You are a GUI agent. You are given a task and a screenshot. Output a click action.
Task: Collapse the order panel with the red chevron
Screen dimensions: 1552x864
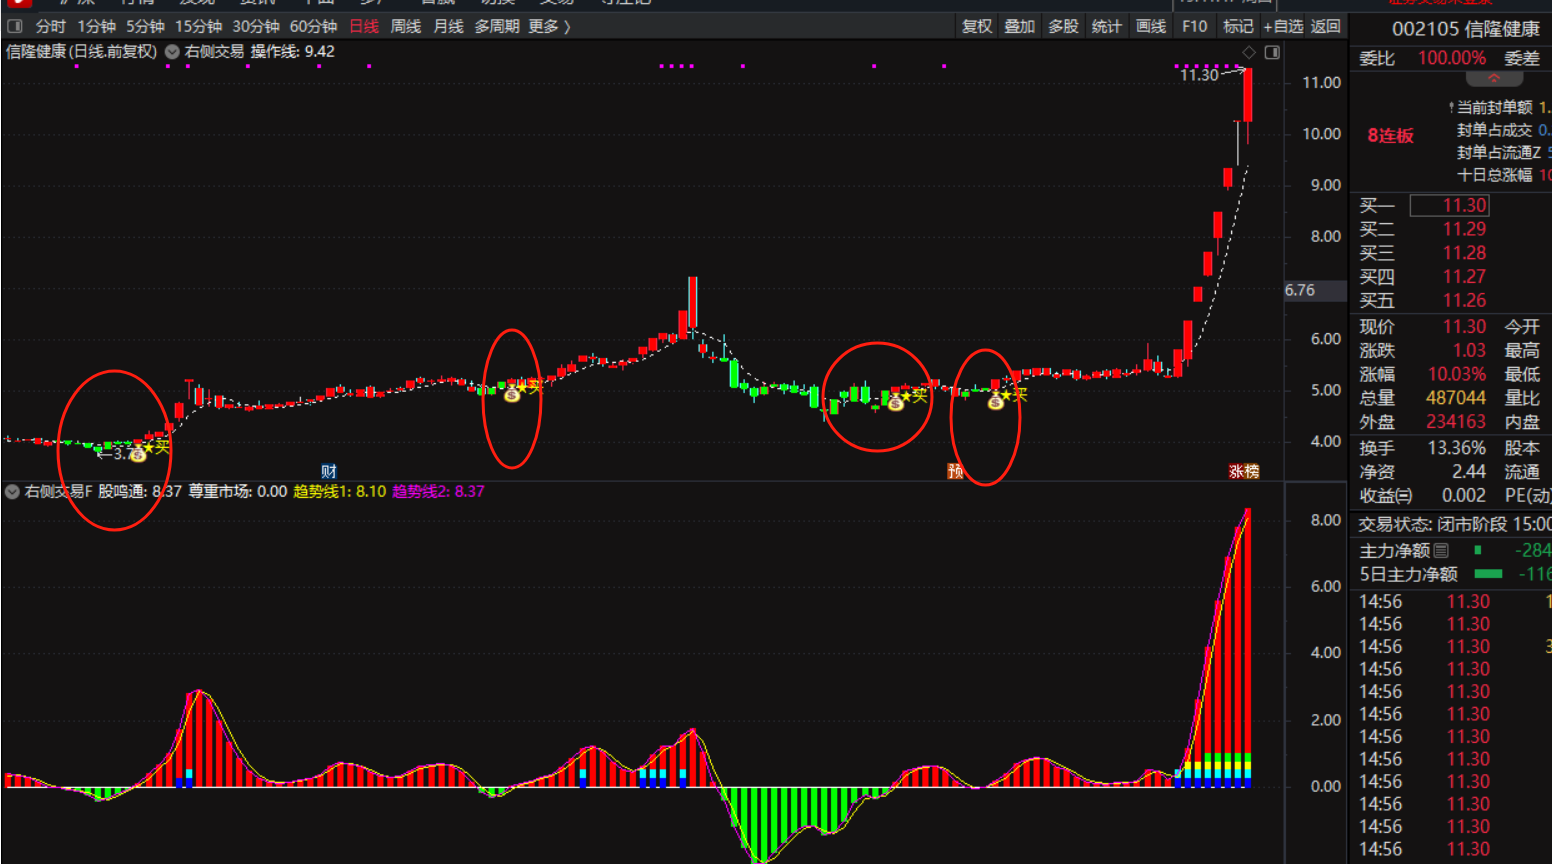(1493, 79)
